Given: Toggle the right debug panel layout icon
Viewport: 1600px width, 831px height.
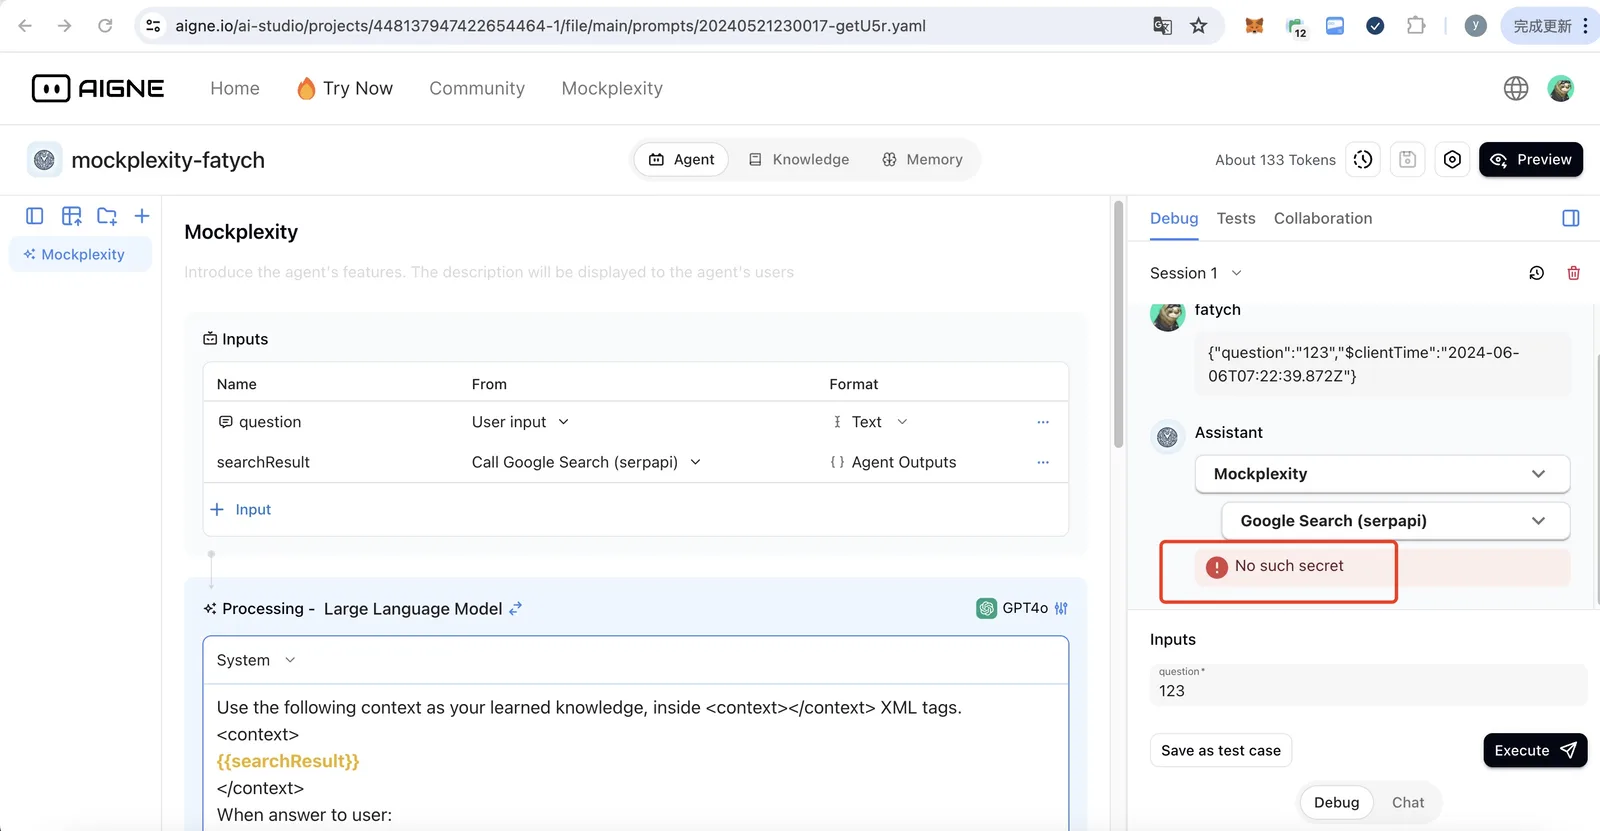Looking at the screenshot, I should [x=1571, y=218].
